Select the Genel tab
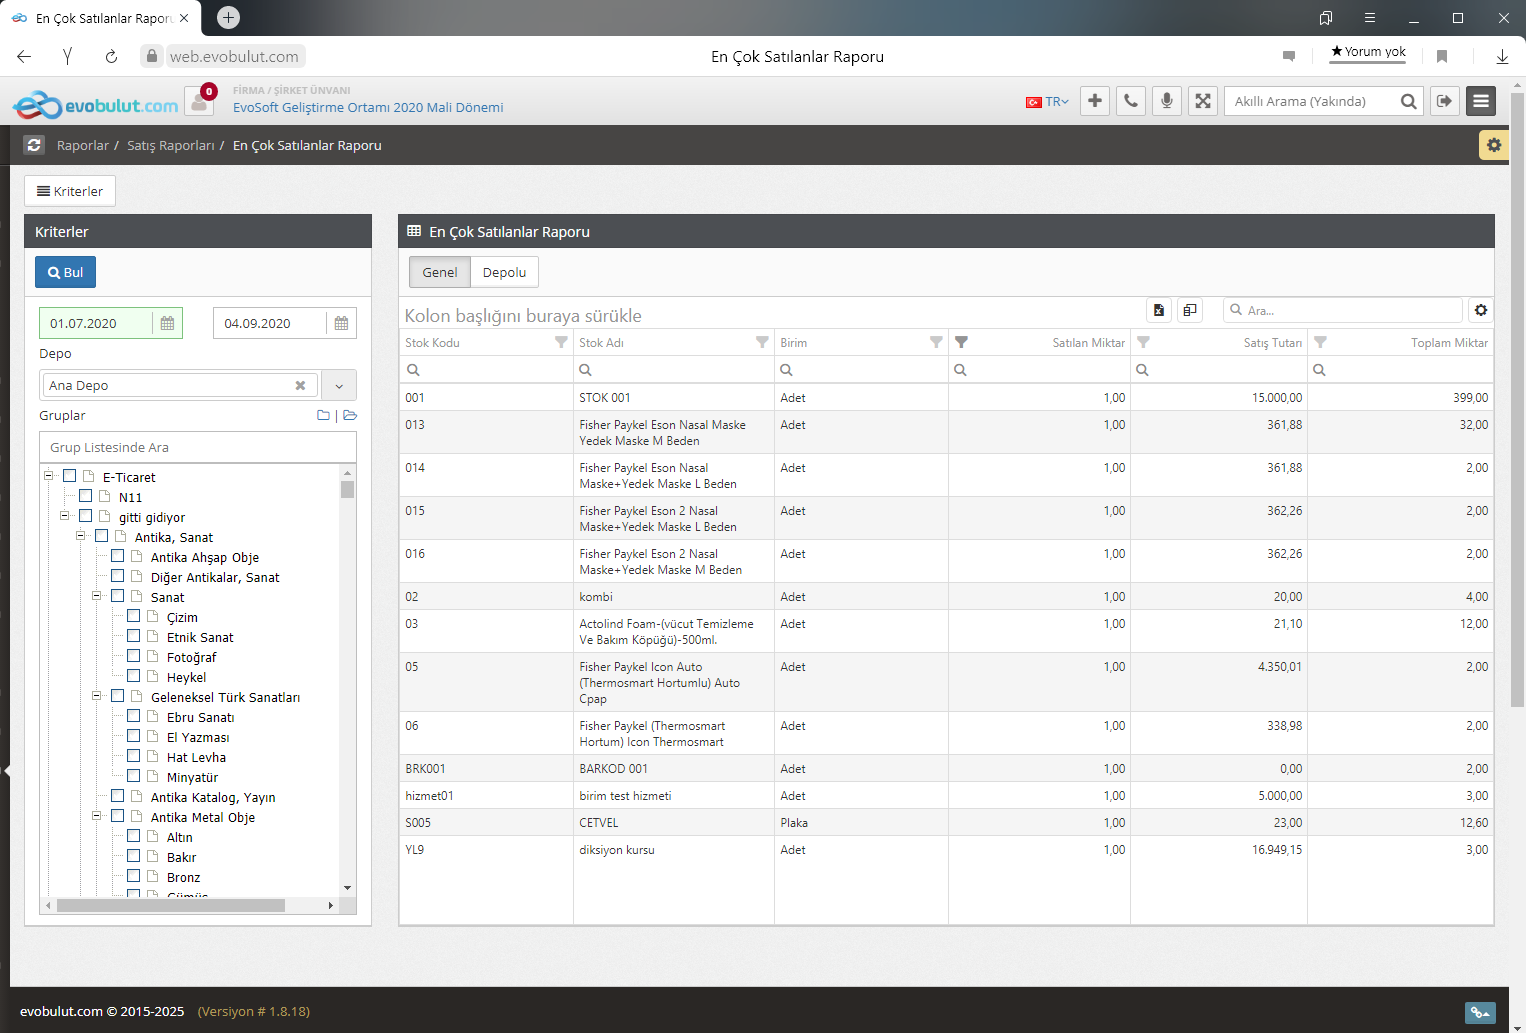The image size is (1527, 1033). [439, 272]
